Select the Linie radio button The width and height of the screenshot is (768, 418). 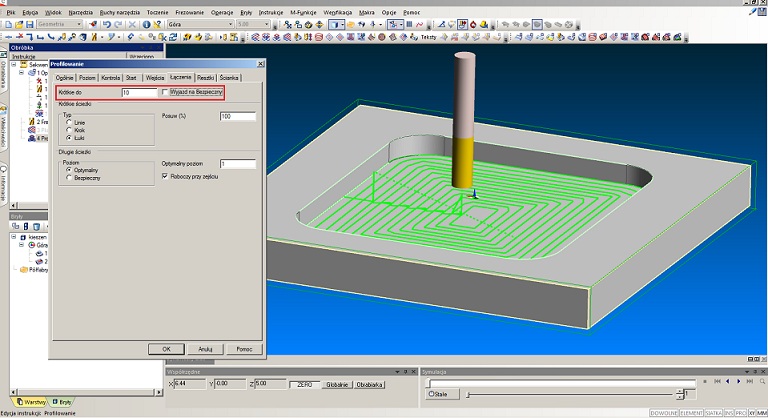tap(69, 122)
